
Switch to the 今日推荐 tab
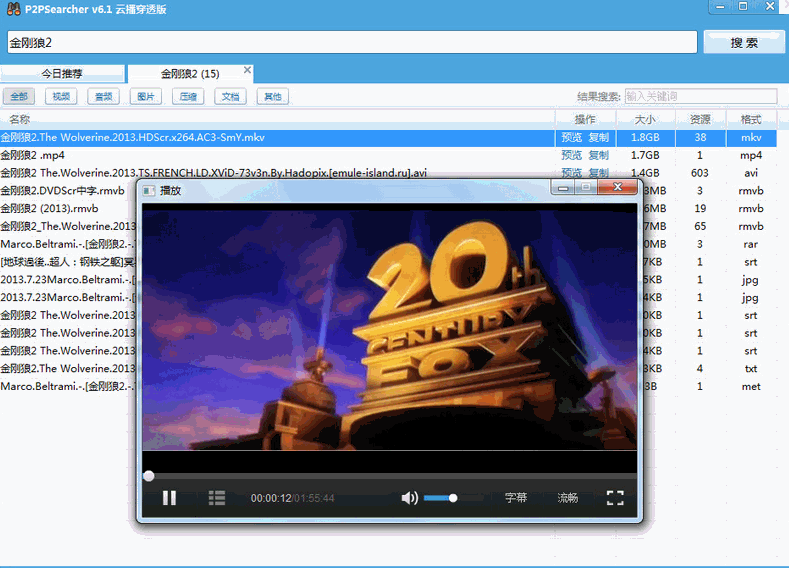click(62, 73)
